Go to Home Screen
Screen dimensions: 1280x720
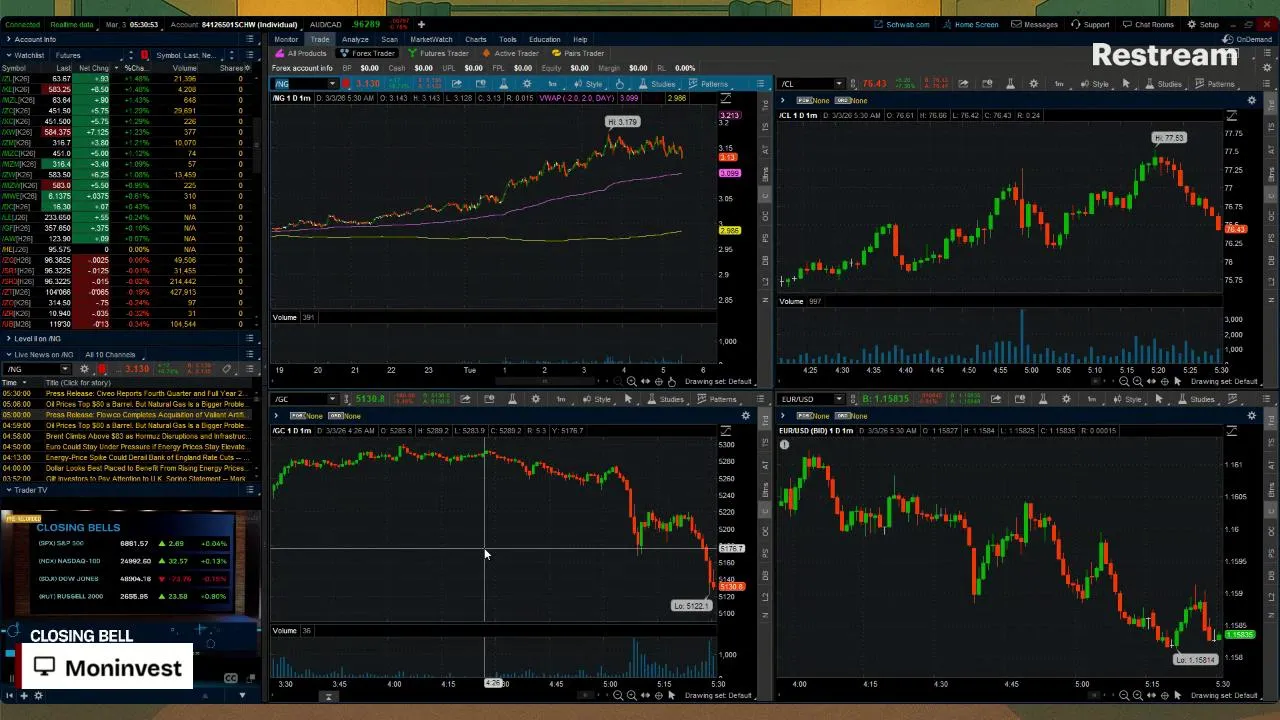(x=970, y=24)
